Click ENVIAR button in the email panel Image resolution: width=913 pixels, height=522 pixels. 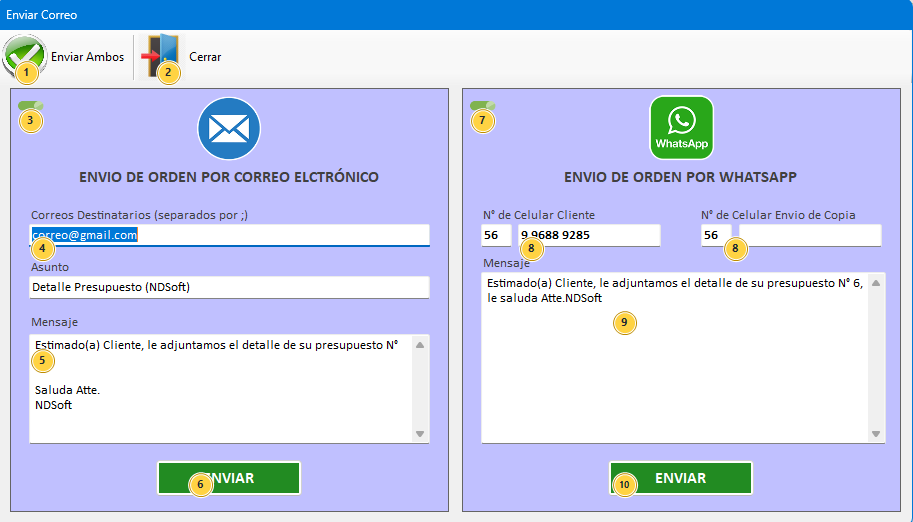click(229, 478)
